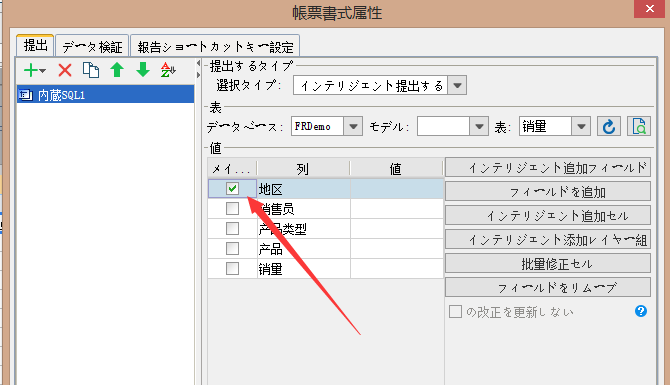Click the 地区 column cell
Viewport: 670px width, 385px height.
304,189
